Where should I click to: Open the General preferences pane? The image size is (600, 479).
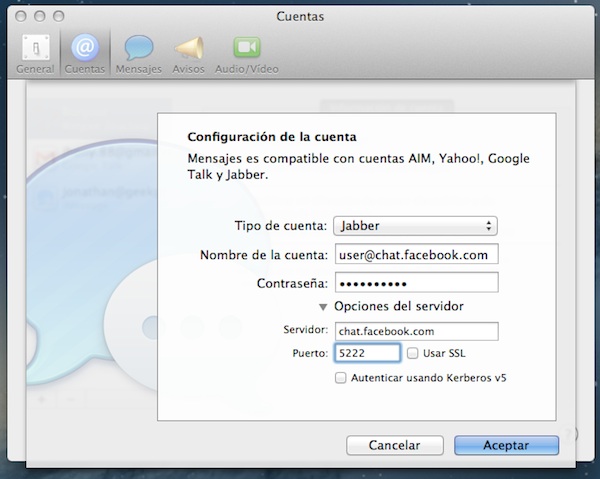point(35,53)
